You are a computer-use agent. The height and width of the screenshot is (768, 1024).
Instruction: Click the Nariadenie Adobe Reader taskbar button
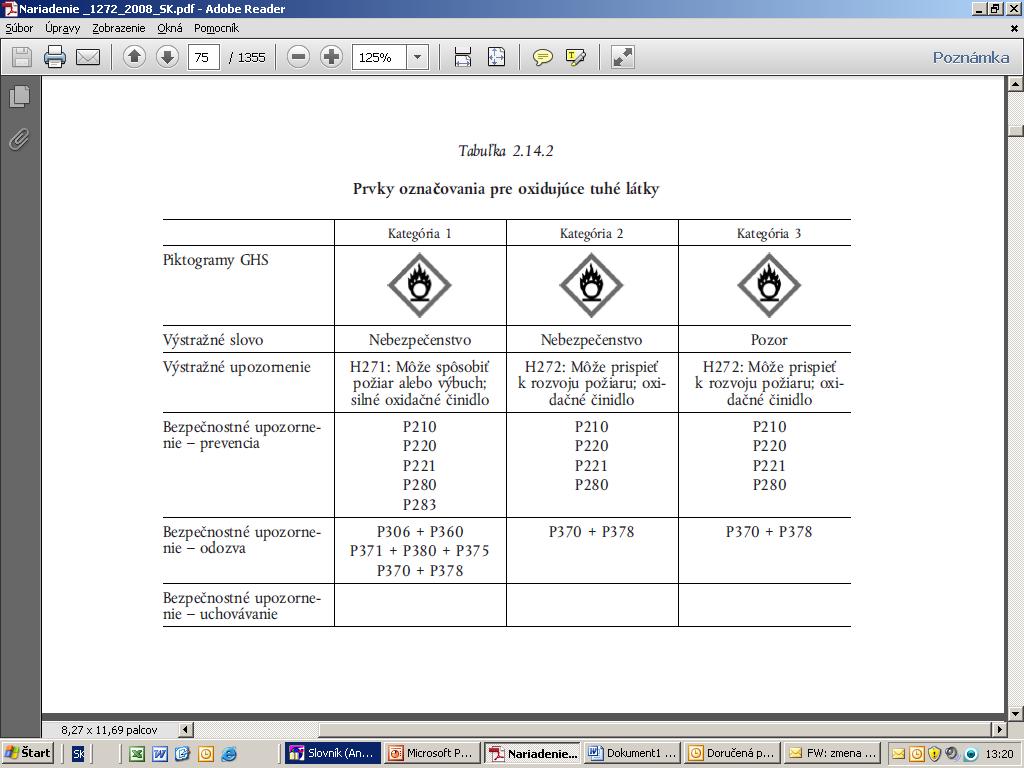pyautogui.click(x=532, y=753)
